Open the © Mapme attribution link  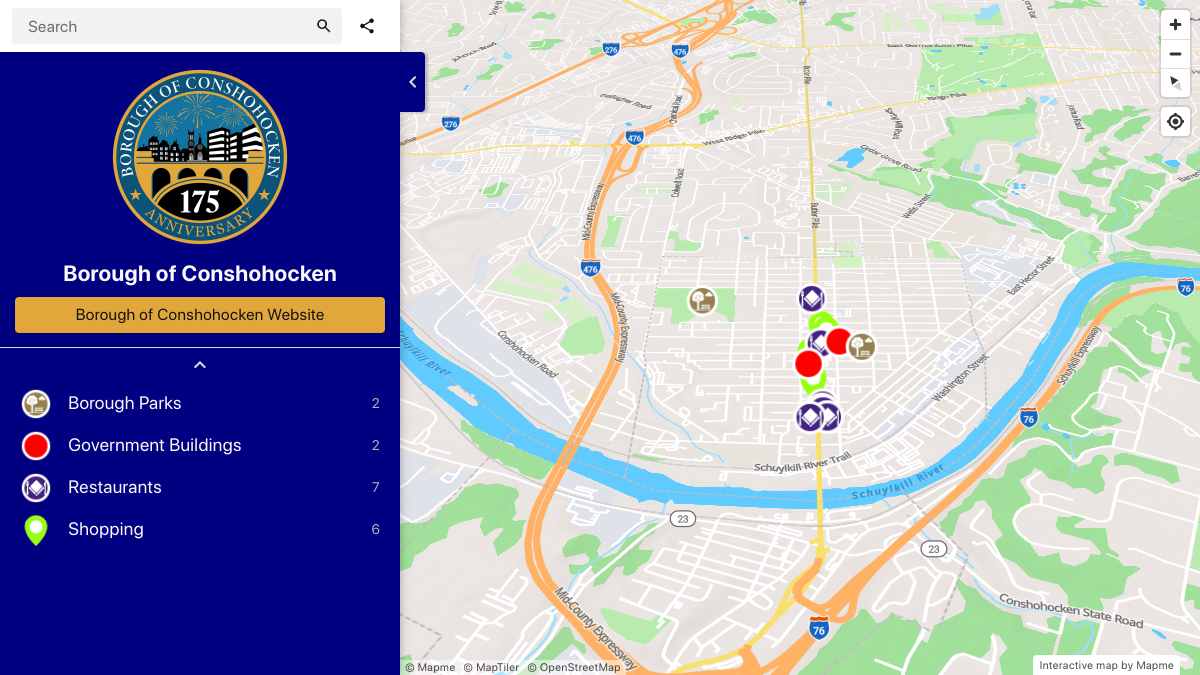pyautogui.click(x=430, y=667)
